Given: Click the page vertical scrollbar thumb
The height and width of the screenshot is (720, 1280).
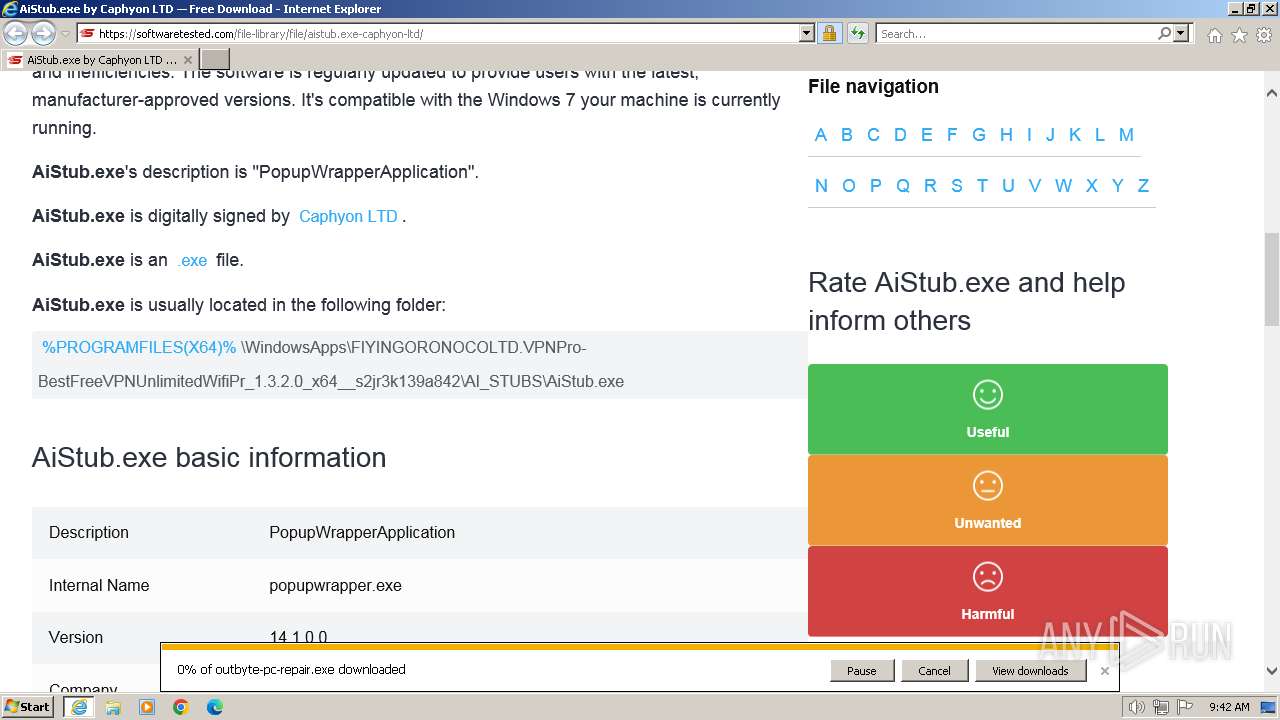Looking at the screenshot, I should (x=1271, y=279).
